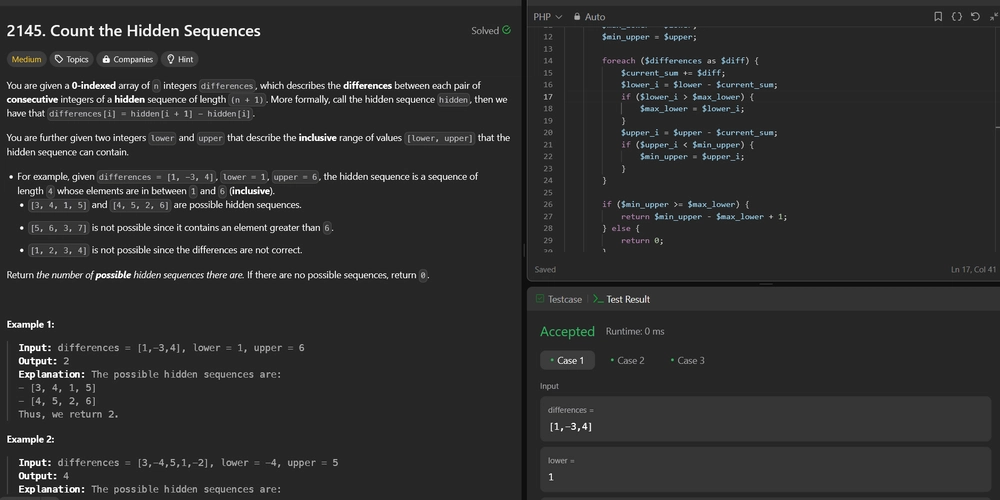Click the problem title Count the Hidden Sequences
The image size is (1000, 500).
tap(133, 31)
